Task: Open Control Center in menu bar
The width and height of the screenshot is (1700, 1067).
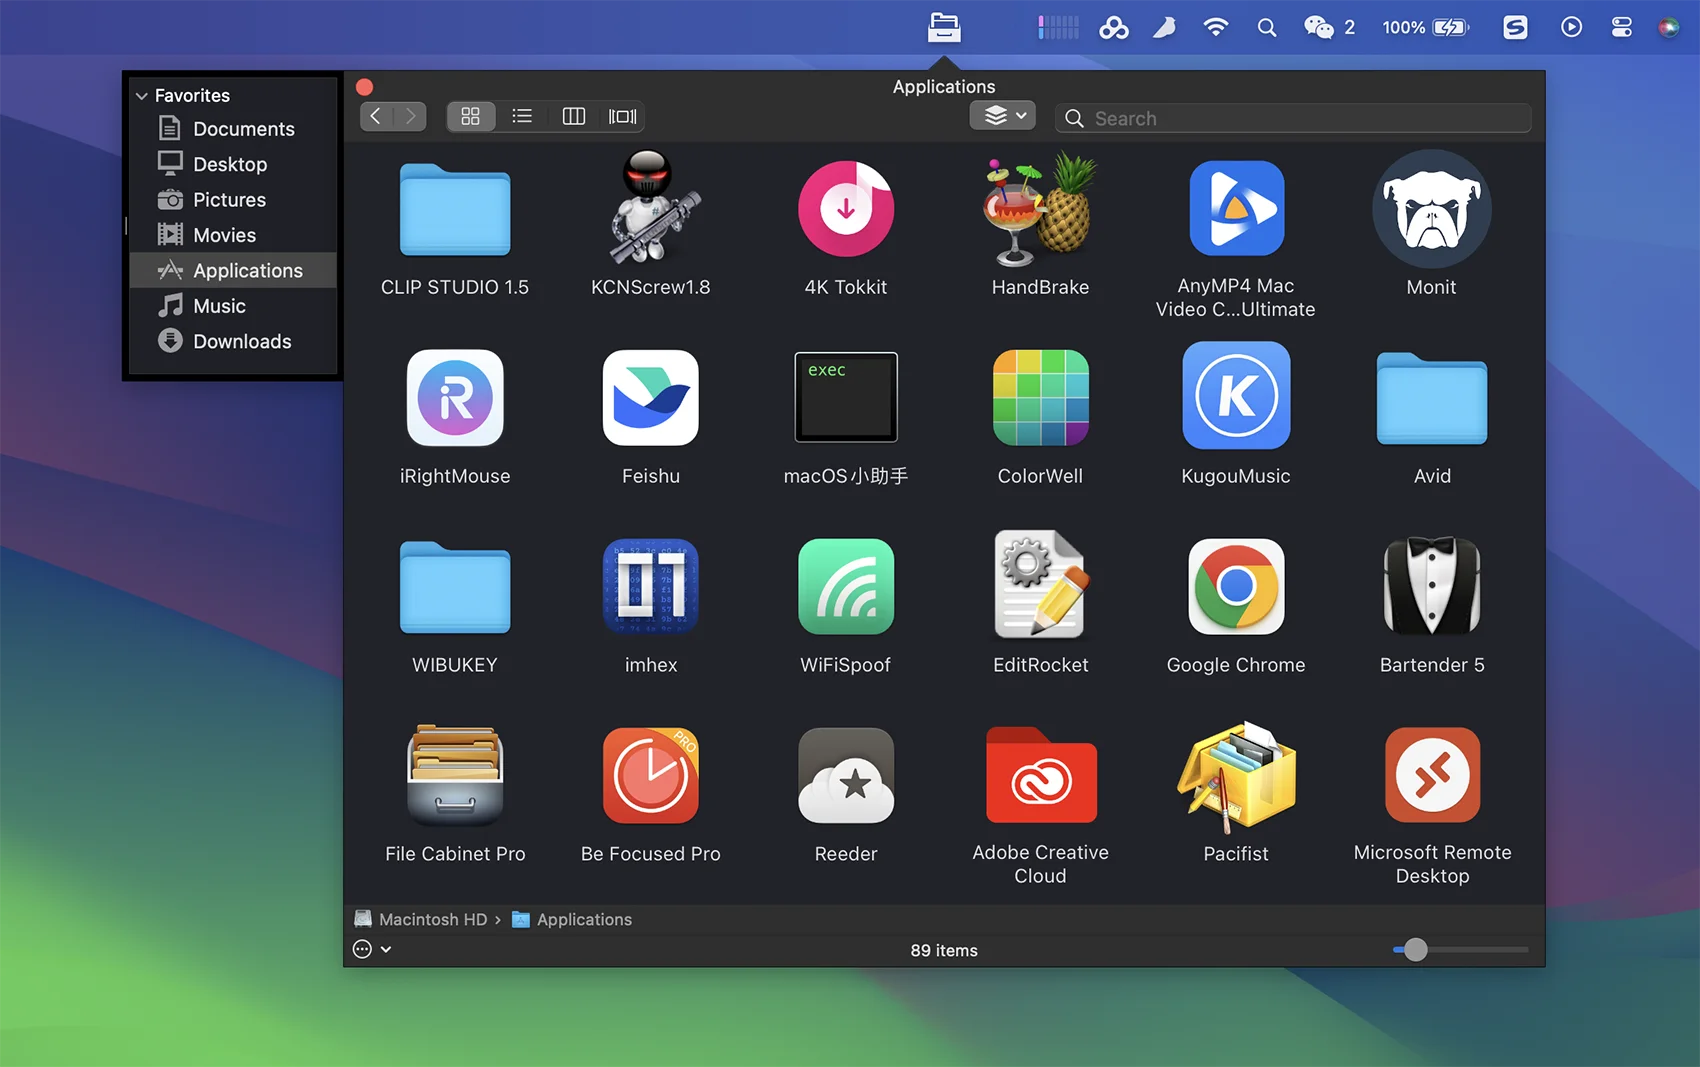Action: point(1622,27)
